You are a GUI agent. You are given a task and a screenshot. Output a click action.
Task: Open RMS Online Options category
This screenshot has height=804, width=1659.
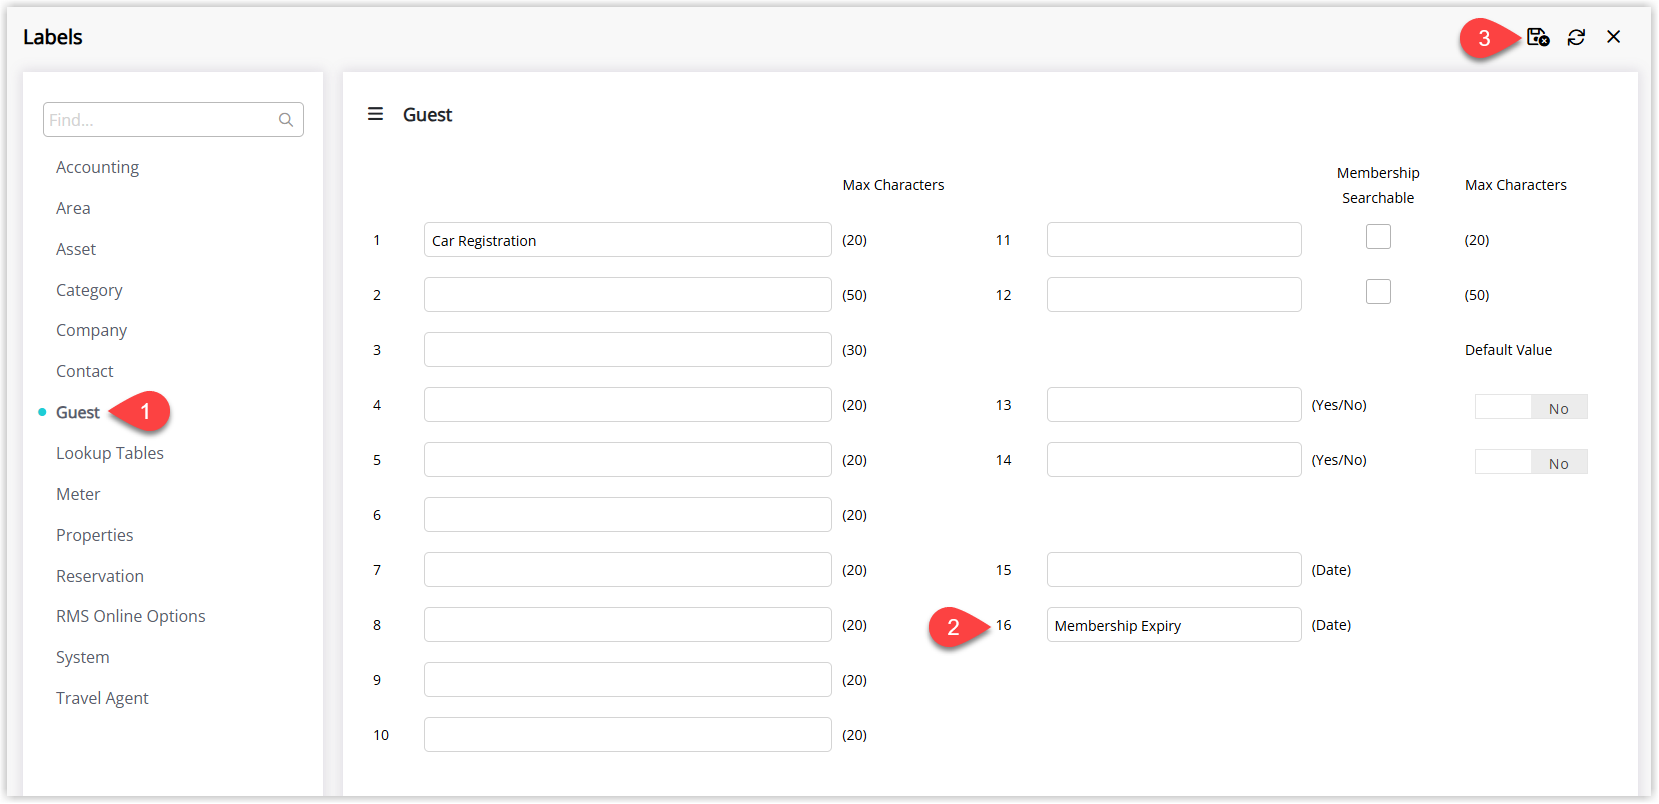coord(131,616)
